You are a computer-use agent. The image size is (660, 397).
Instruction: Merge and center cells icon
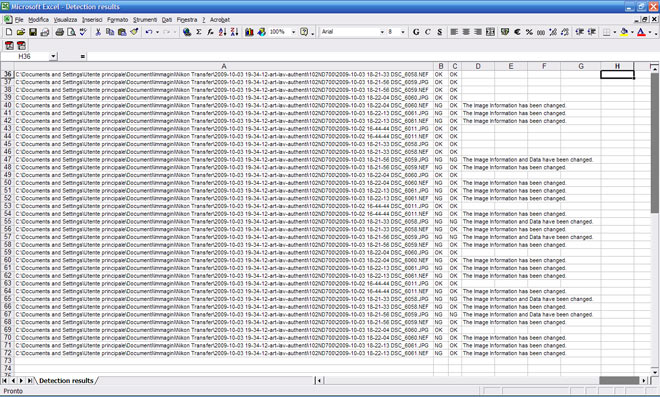490,32
